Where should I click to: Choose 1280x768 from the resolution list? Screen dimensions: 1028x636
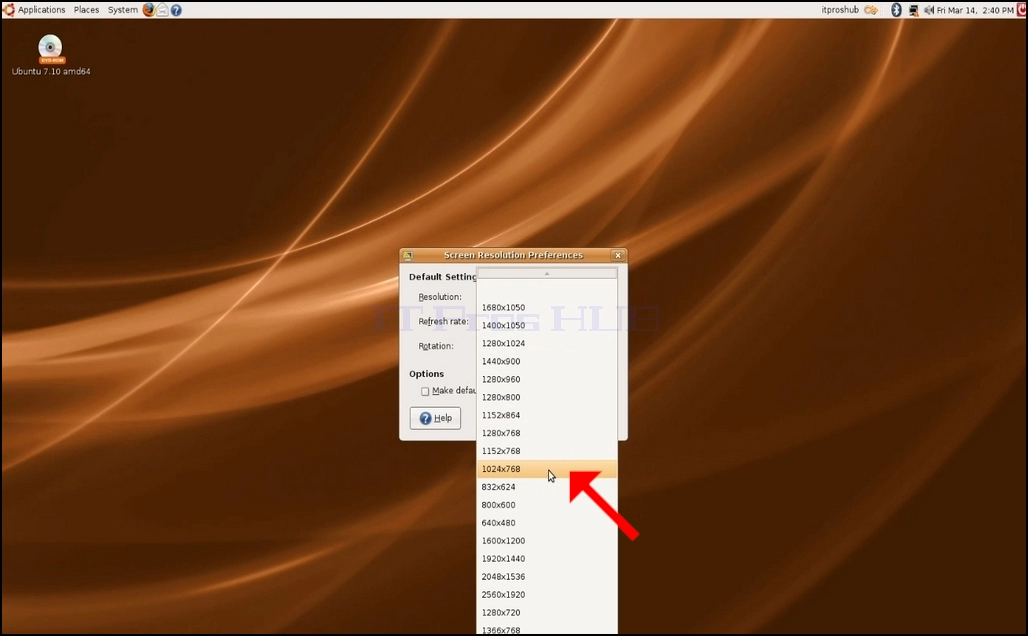(x=547, y=433)
